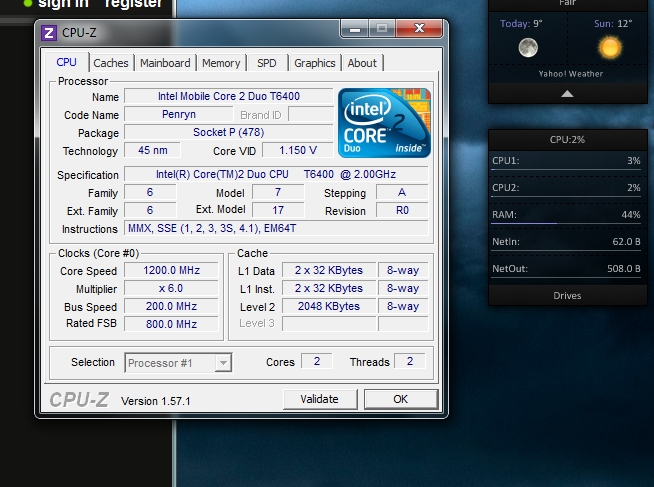
Task: Click the OK button
Action: [x=401, y=399]
